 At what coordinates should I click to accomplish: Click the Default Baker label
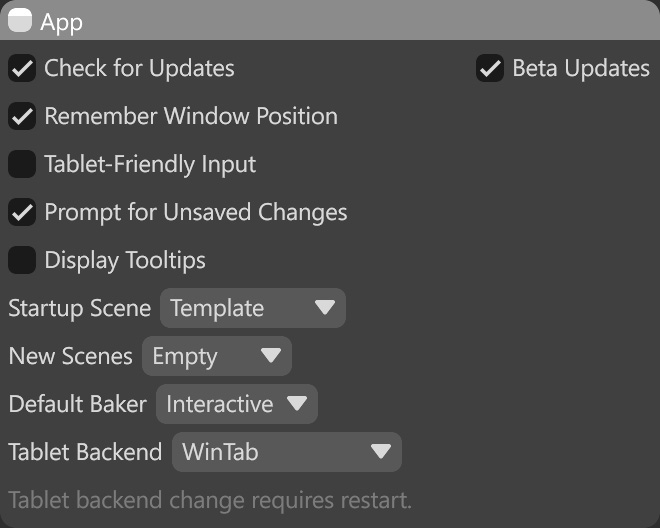(77, 405)
